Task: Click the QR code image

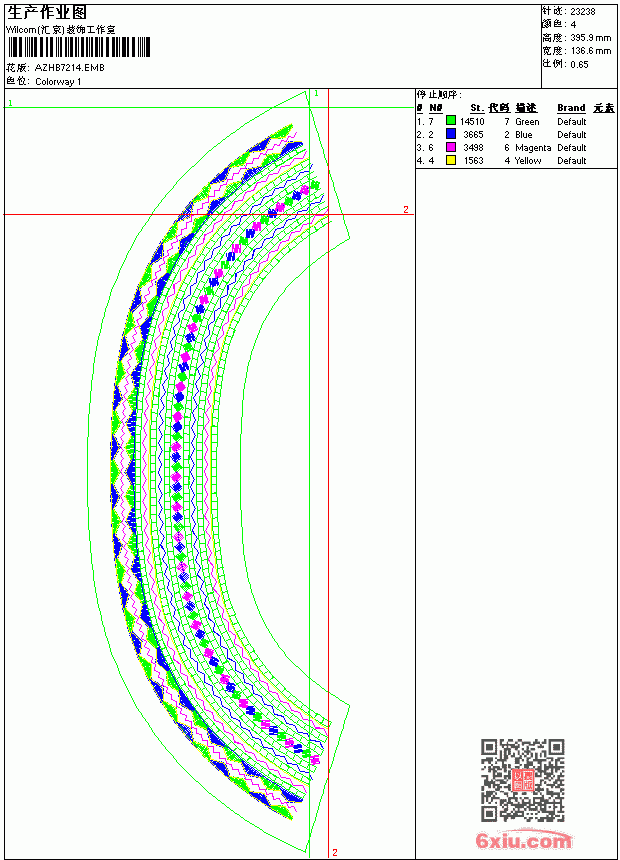Action: click(523, 780)
